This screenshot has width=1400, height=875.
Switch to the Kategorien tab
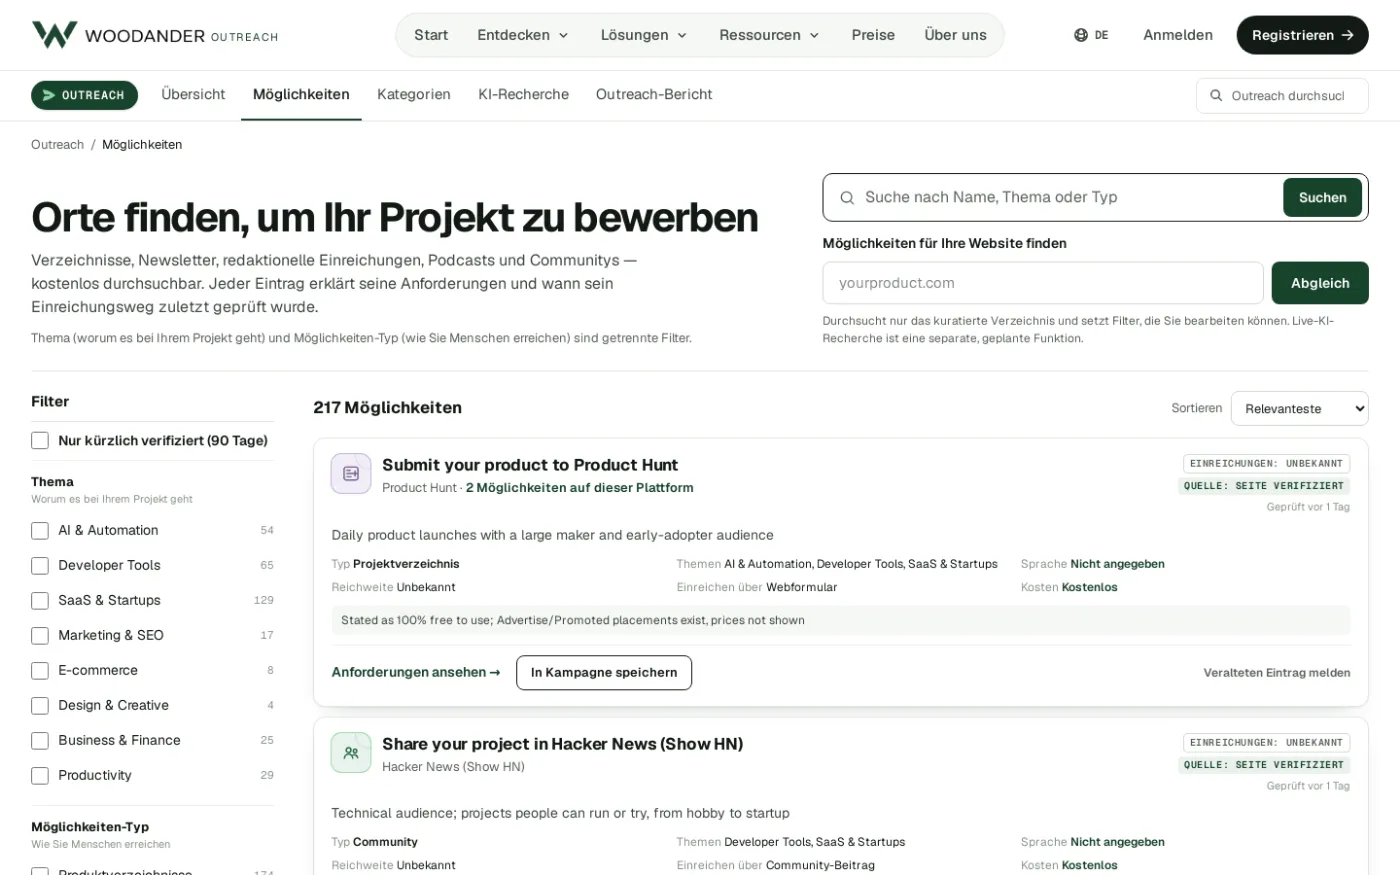pos(414,95)
